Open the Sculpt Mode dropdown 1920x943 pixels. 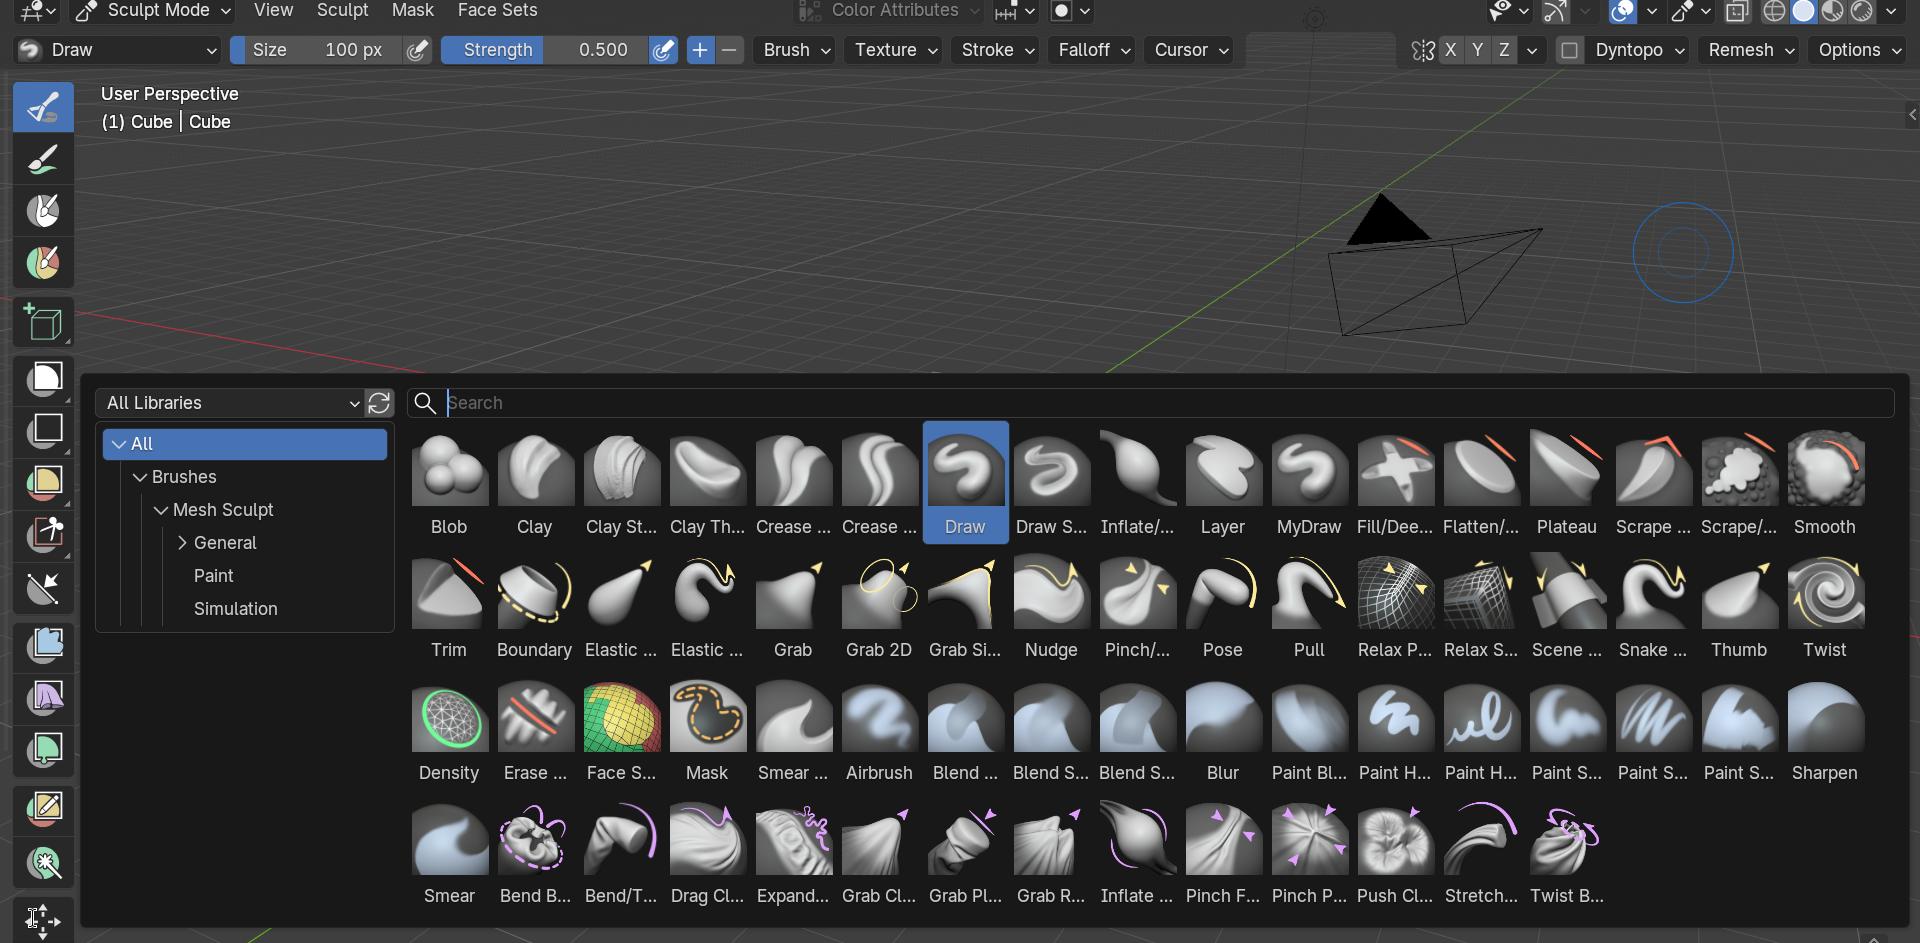coord(154,10)
